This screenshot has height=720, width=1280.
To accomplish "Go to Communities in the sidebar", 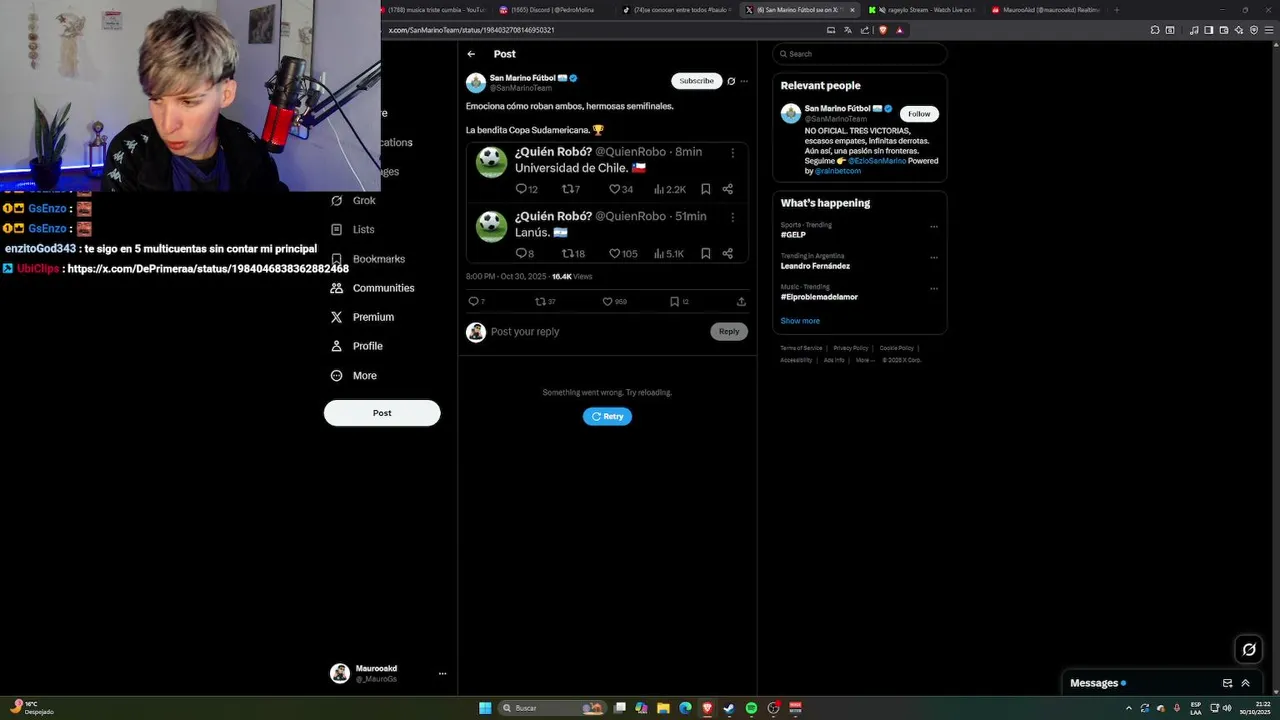I will click(372, 288).
